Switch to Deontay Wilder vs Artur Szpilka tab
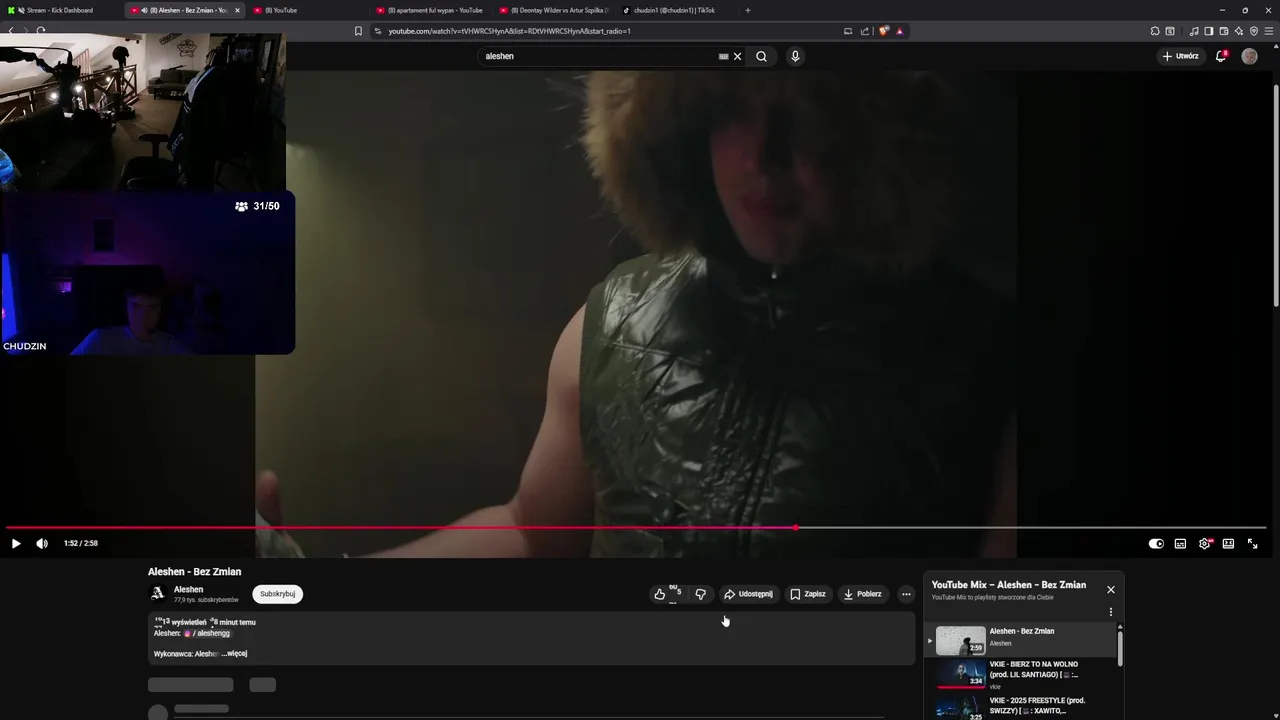1280x720 pixels. click(555, 10)
